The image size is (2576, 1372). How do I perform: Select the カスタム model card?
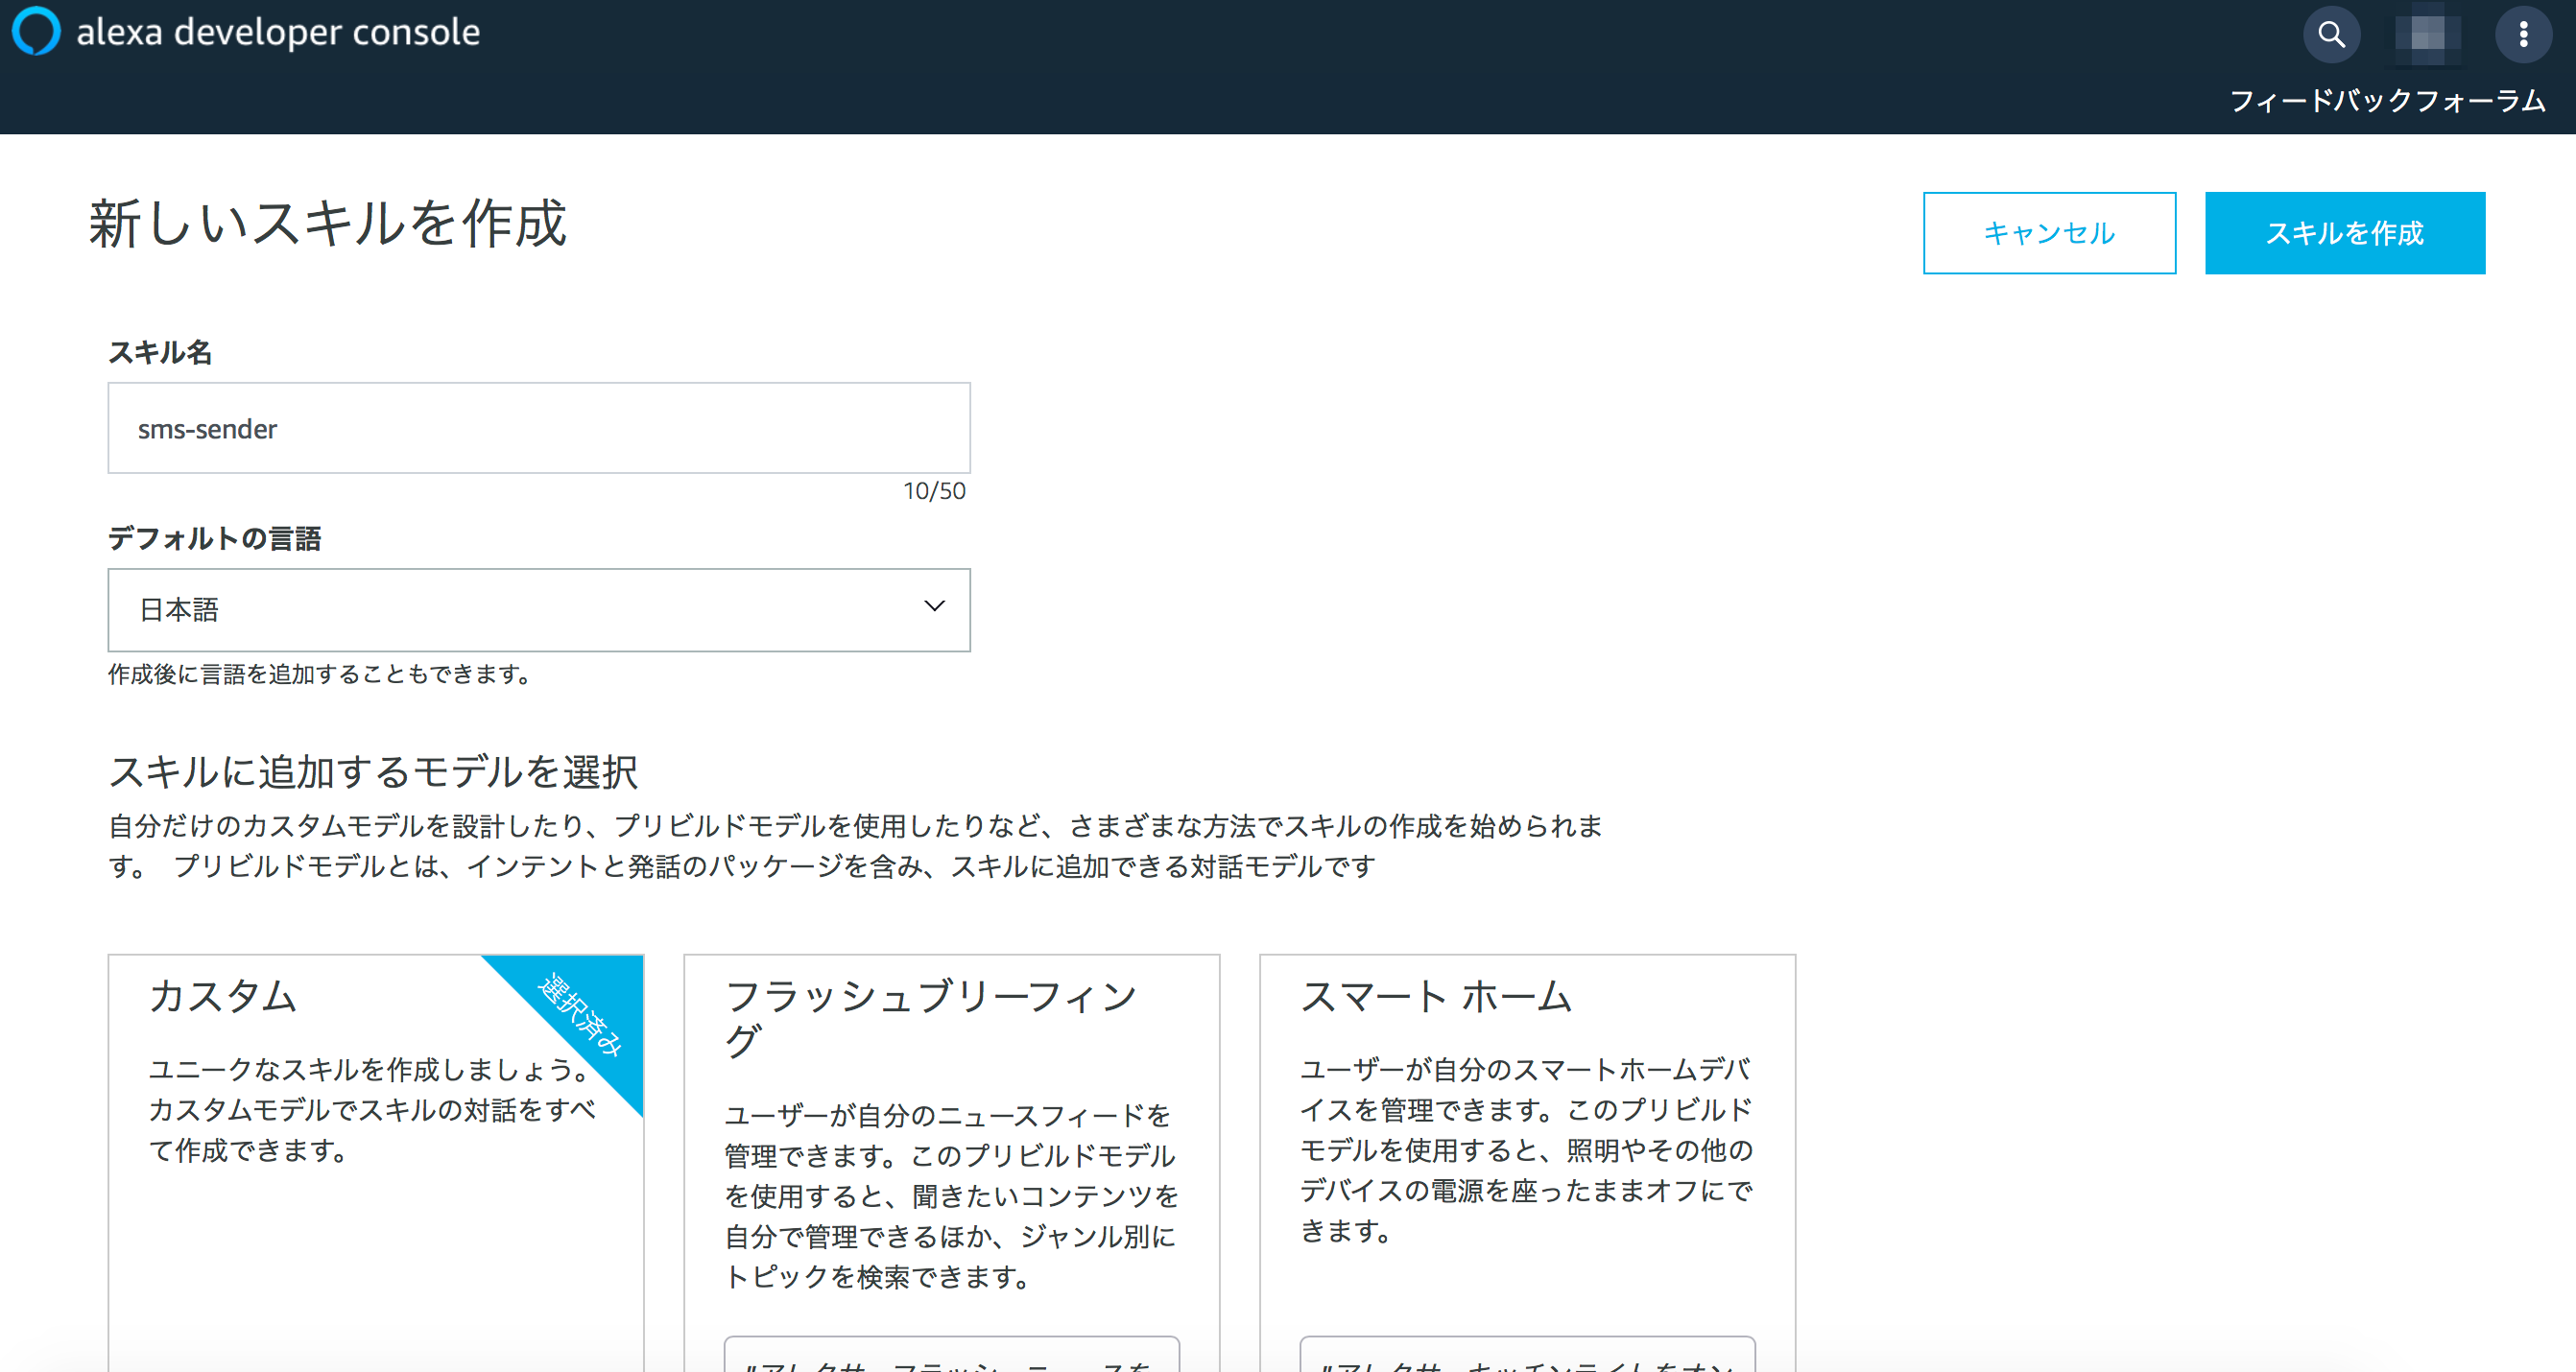point(376,1163)
